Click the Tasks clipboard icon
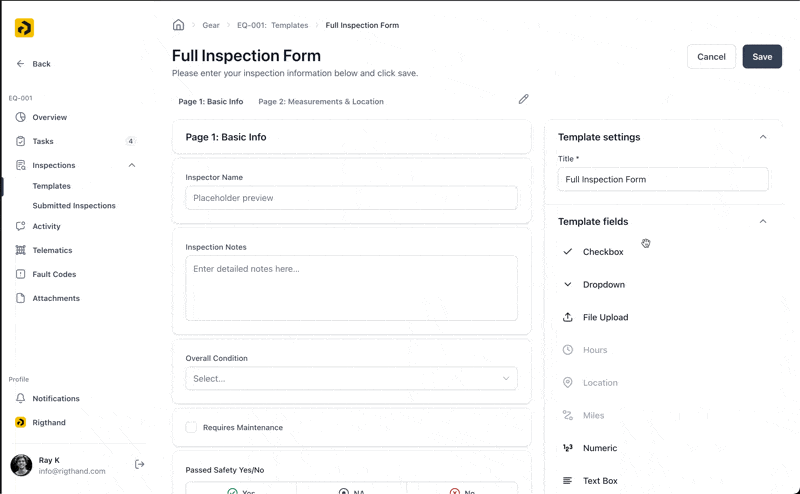The width and height of the screenshot is (800, 494). pos(20,141)
